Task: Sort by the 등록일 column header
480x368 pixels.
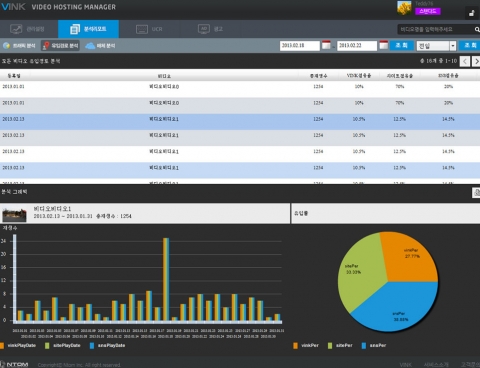Action: tap(14, 76)
